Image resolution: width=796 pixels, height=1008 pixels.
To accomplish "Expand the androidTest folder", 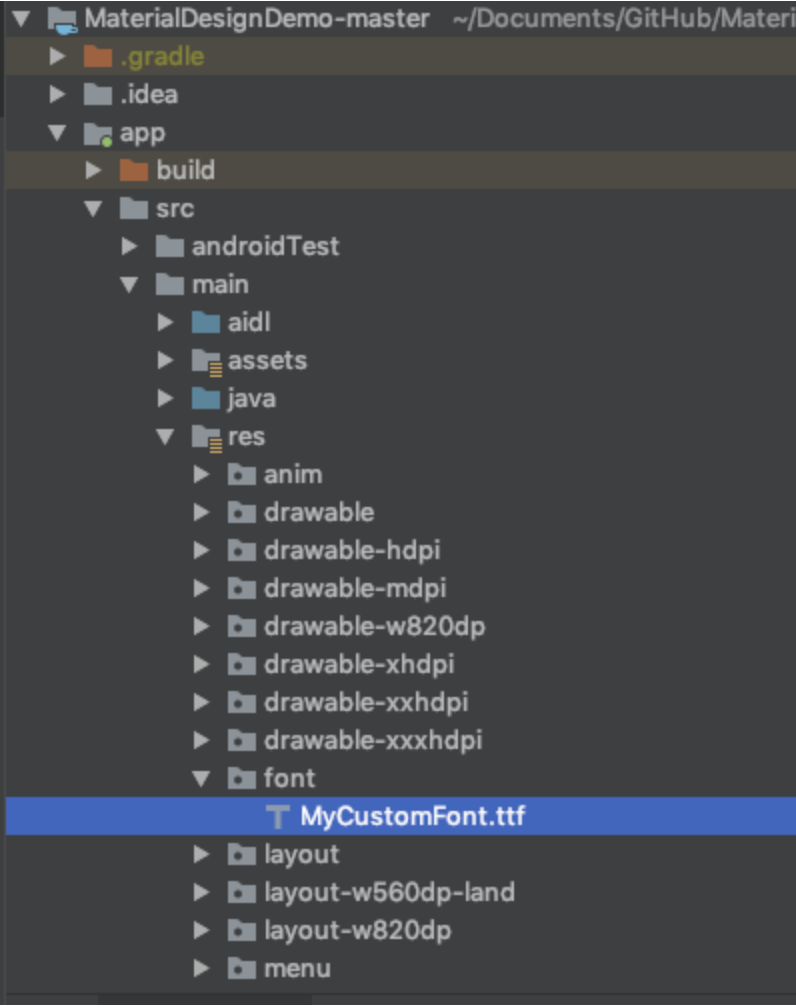I will pos(128,246).
